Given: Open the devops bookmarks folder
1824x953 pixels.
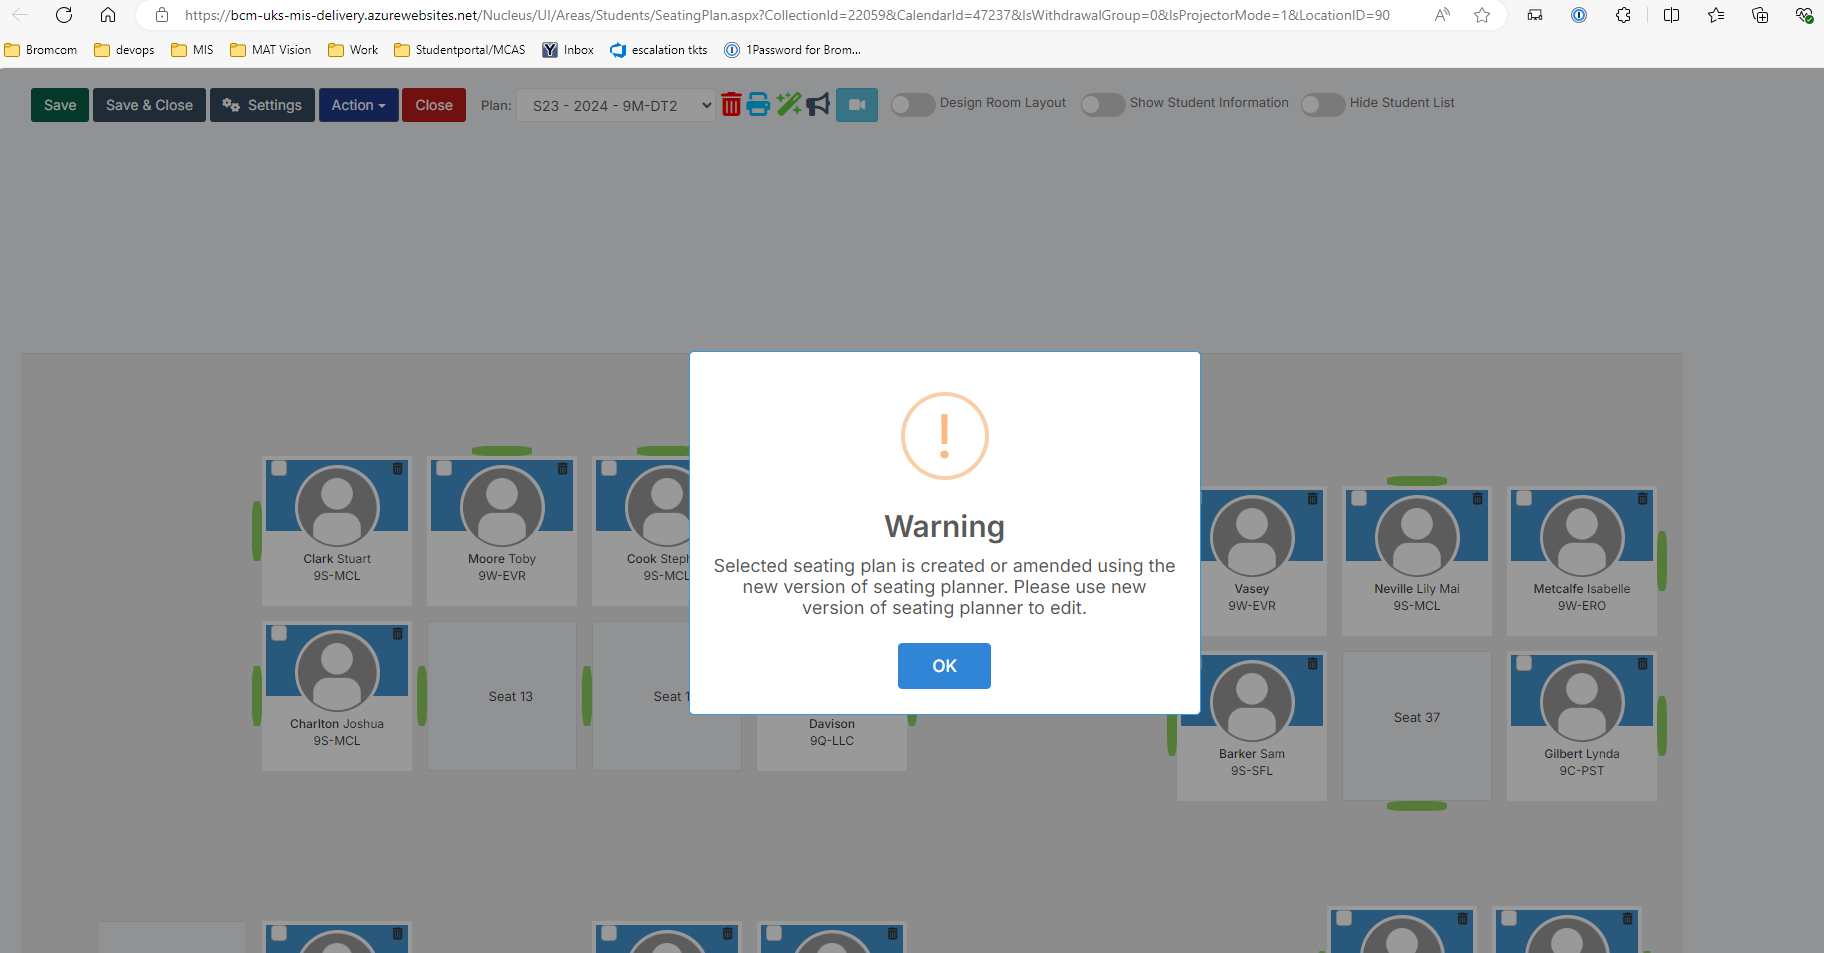Looking at the screenshot, I should [x=125, y=50].
